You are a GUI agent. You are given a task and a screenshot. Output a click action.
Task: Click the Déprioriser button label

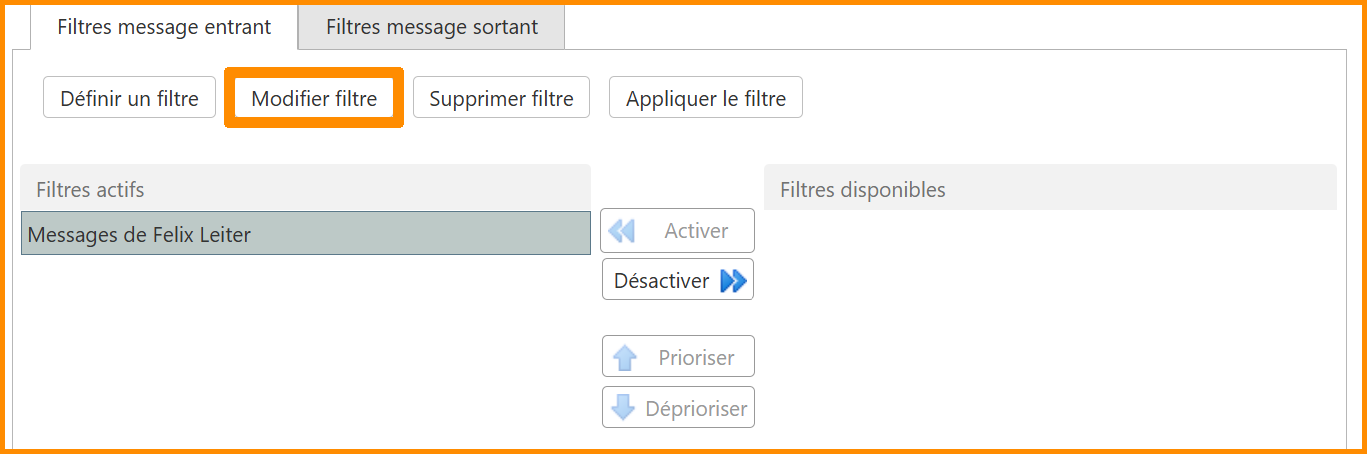coord(696,408)
